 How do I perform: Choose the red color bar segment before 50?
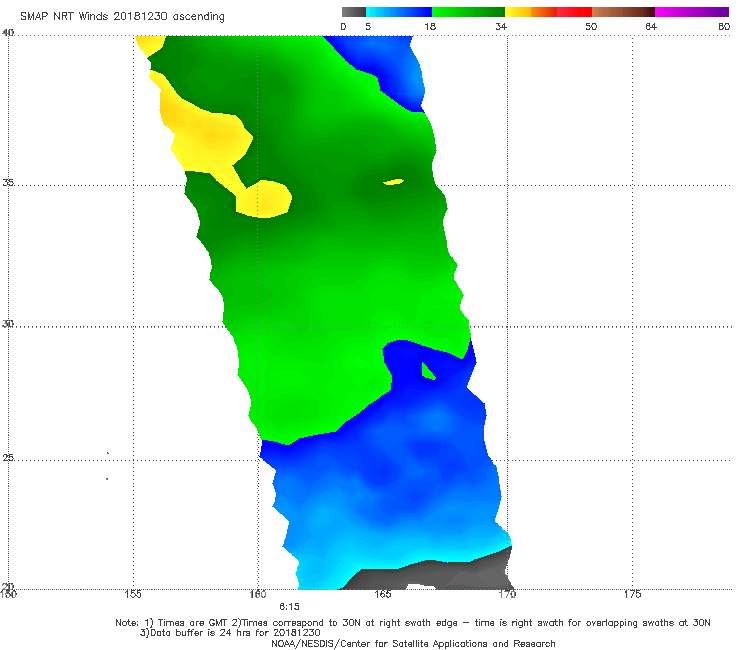[574, 12]
